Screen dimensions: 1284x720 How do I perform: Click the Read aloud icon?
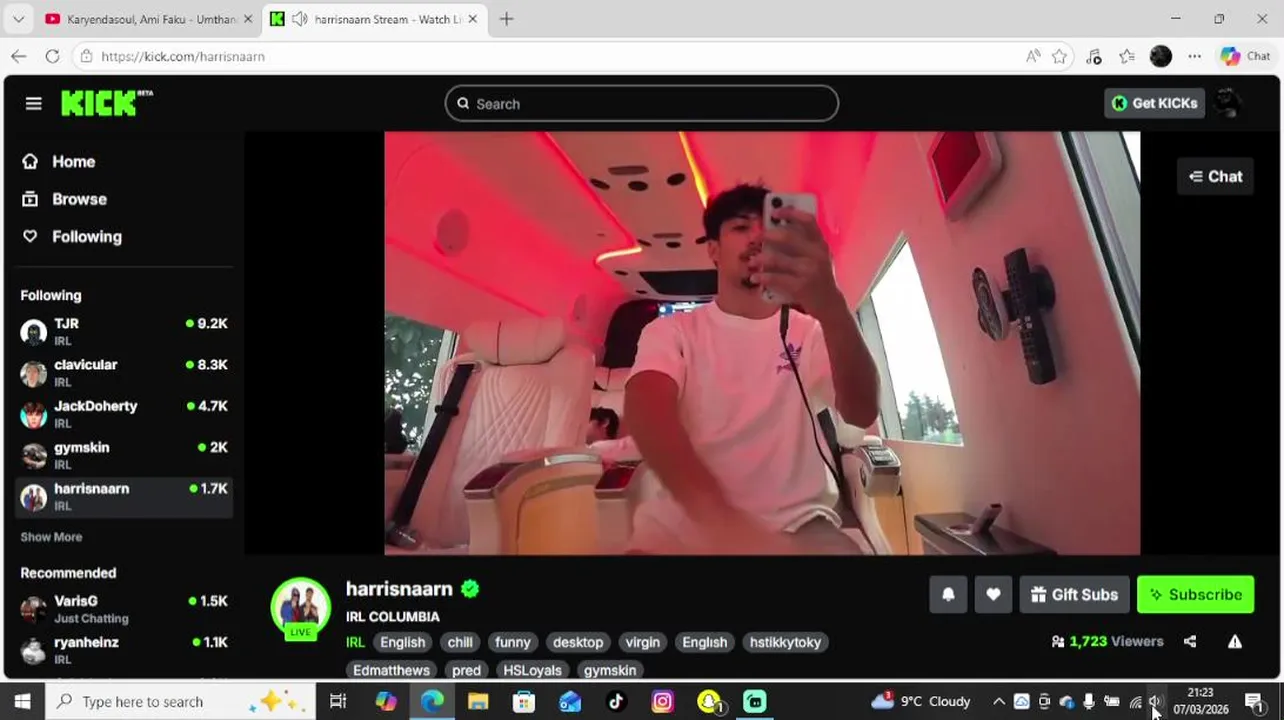point(1033,56)
